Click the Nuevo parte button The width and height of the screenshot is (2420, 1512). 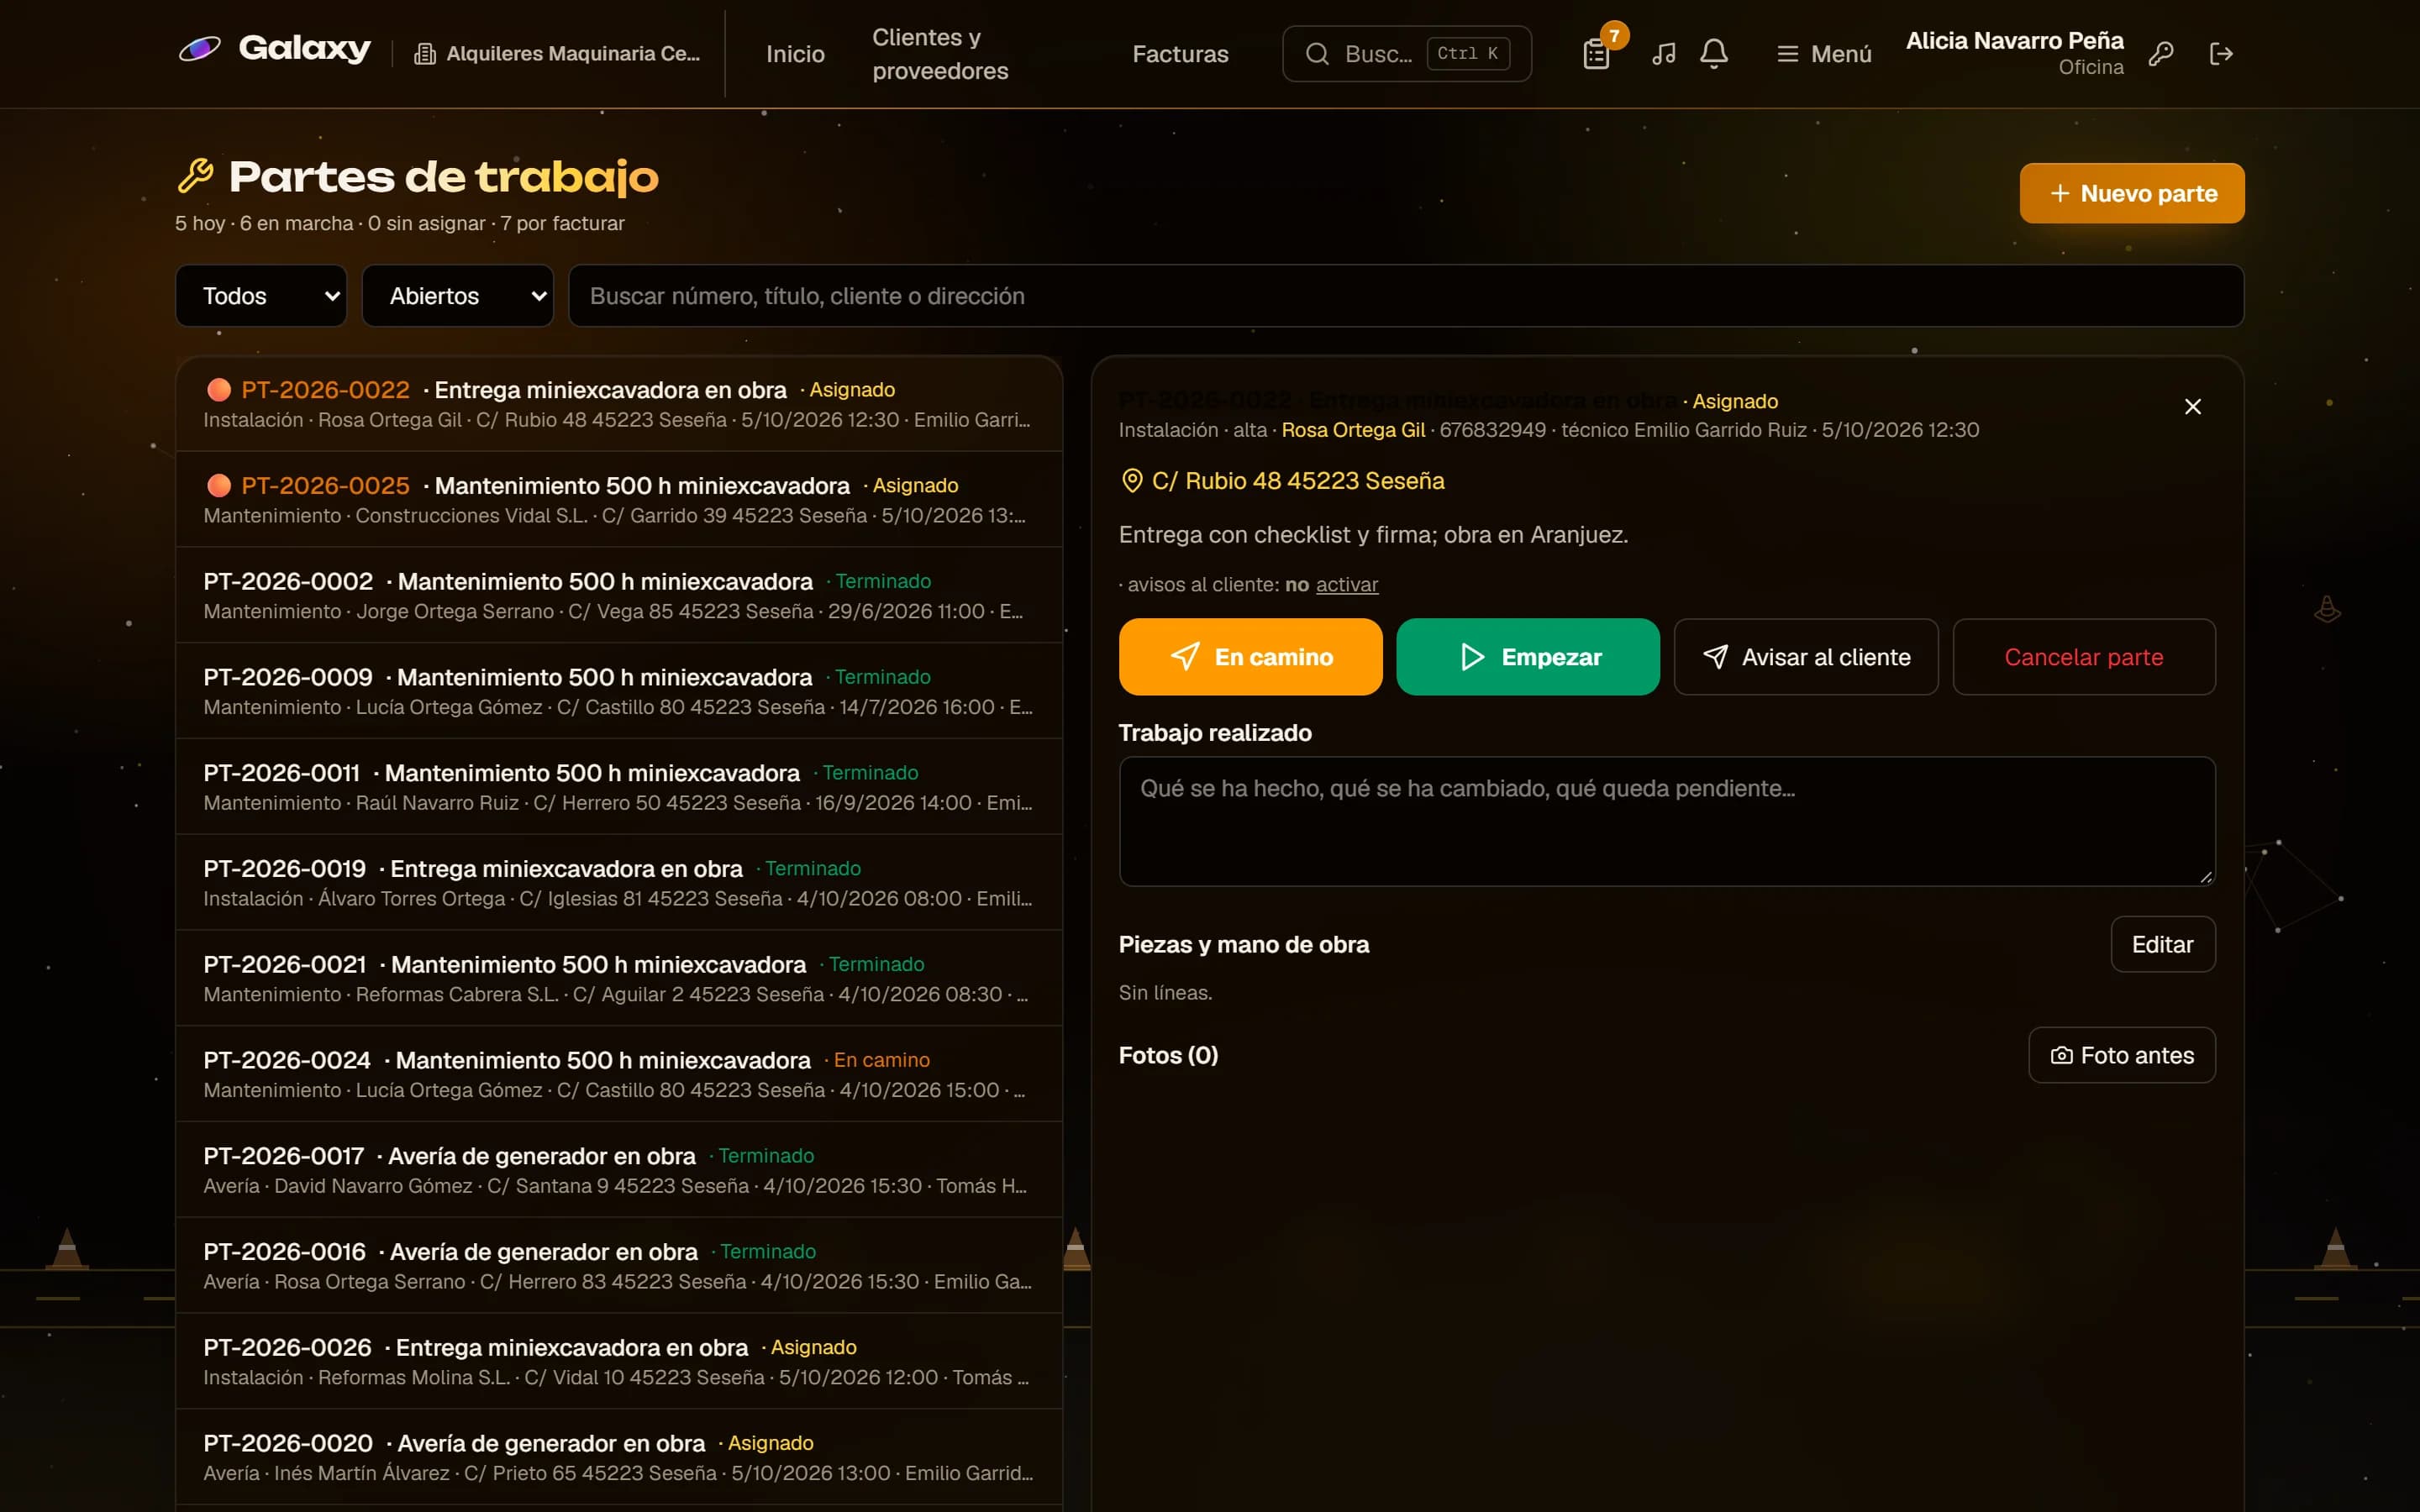click(x=2132, y=193)
